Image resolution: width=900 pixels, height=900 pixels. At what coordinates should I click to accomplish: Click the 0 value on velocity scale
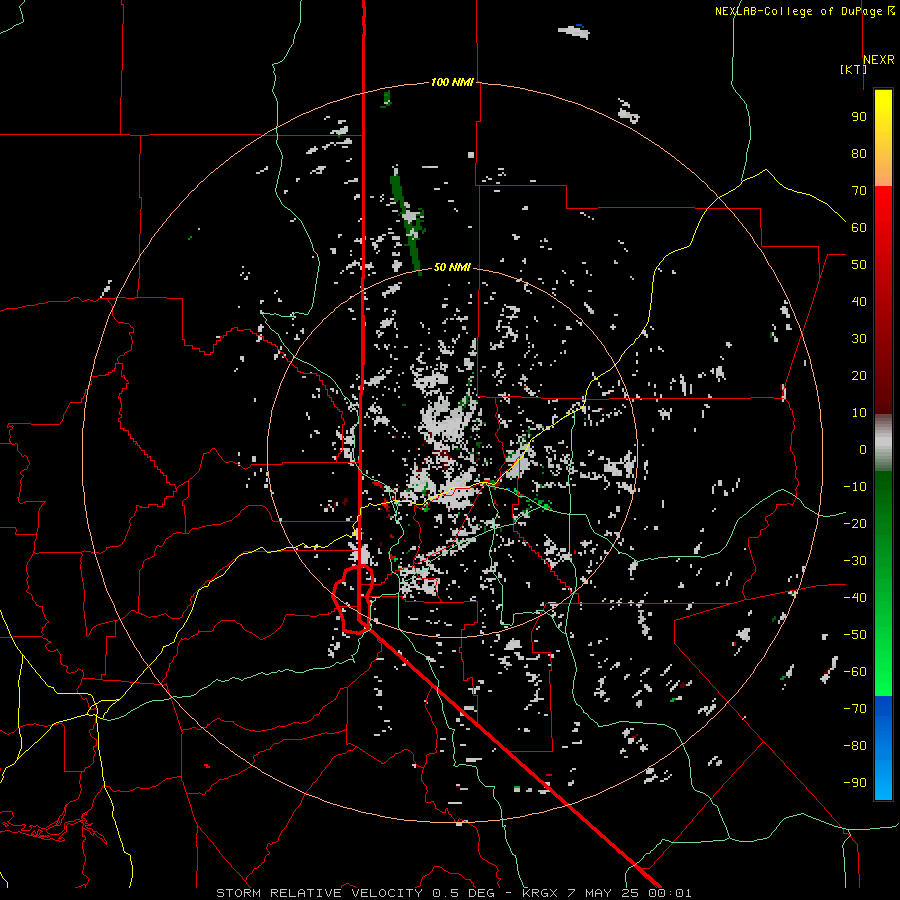click(863, 450)
